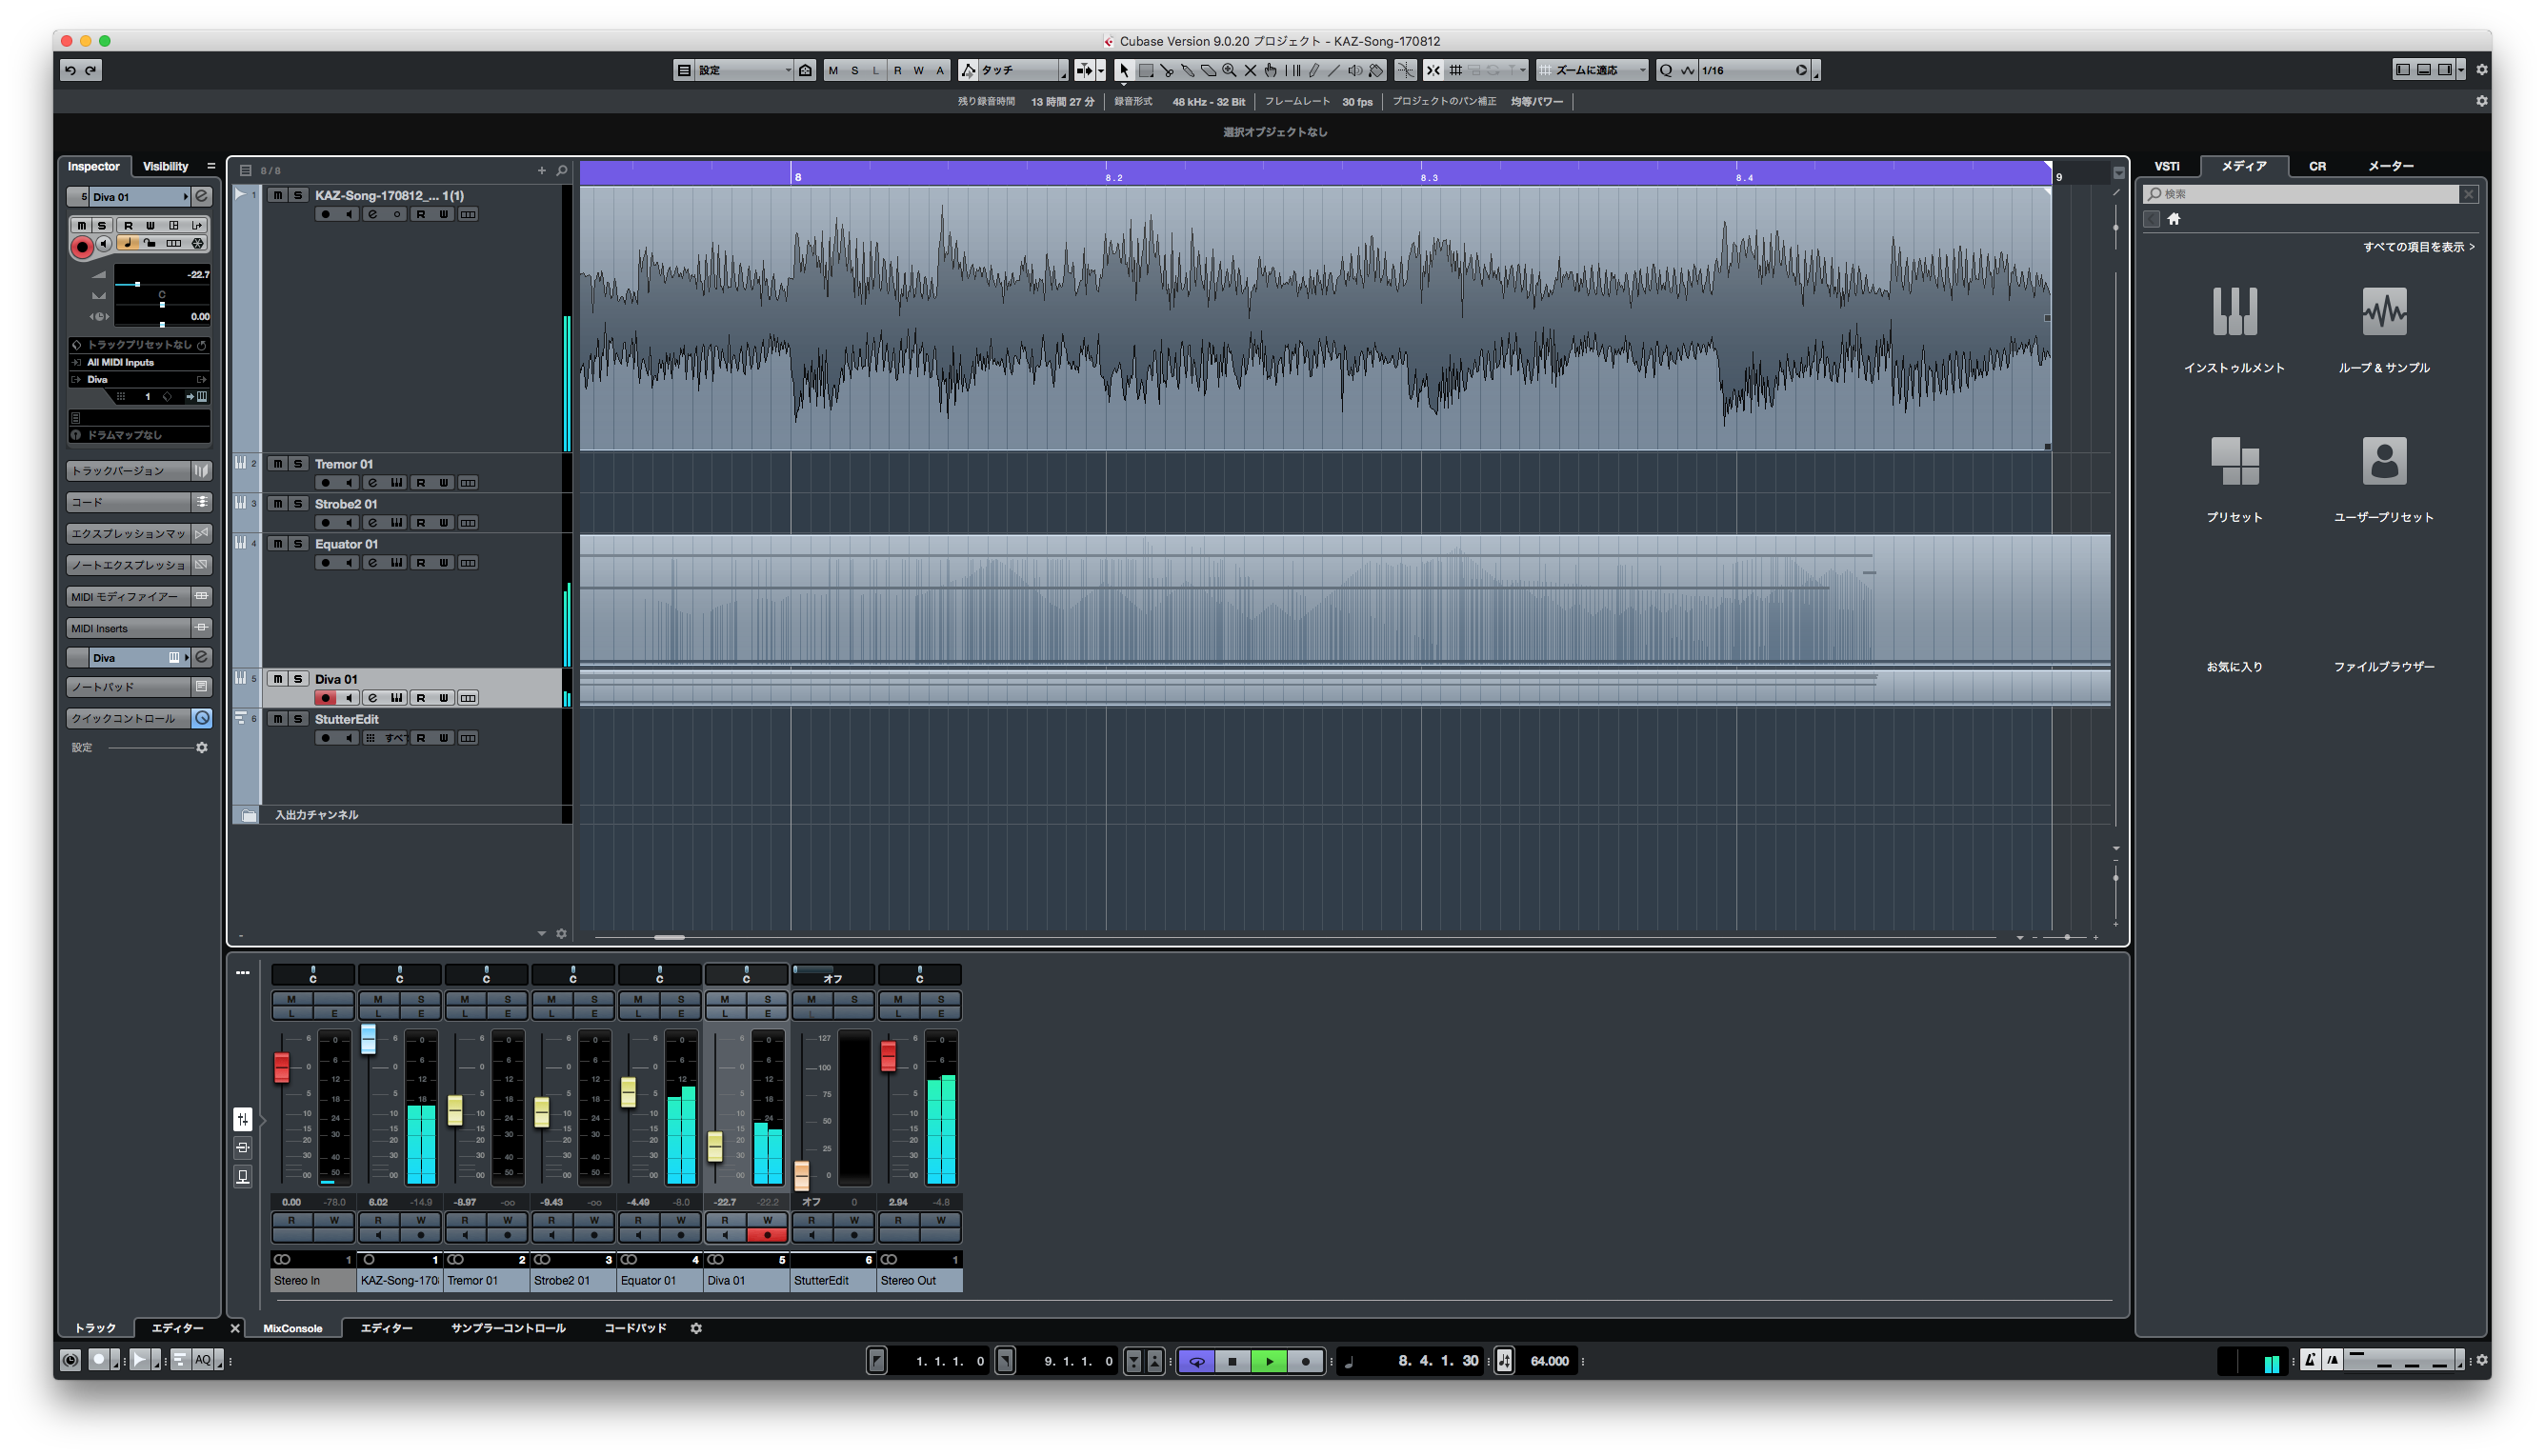
Task: Toggle Snap on/off icon in toolbar
Action: click(x=1433, y=70)
